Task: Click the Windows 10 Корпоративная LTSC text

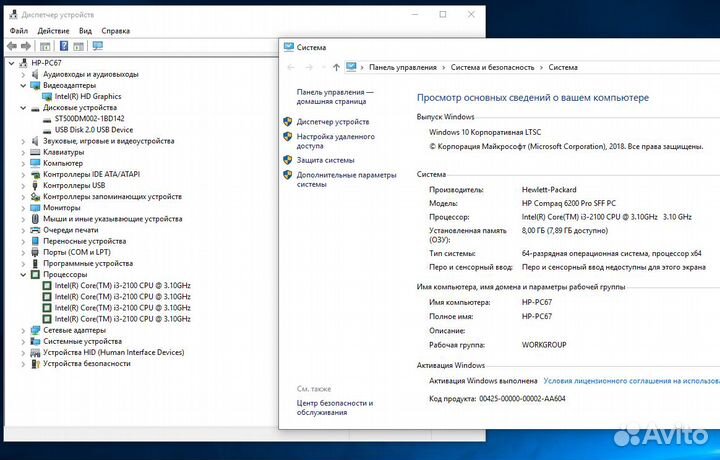Action: pos(485,132)
